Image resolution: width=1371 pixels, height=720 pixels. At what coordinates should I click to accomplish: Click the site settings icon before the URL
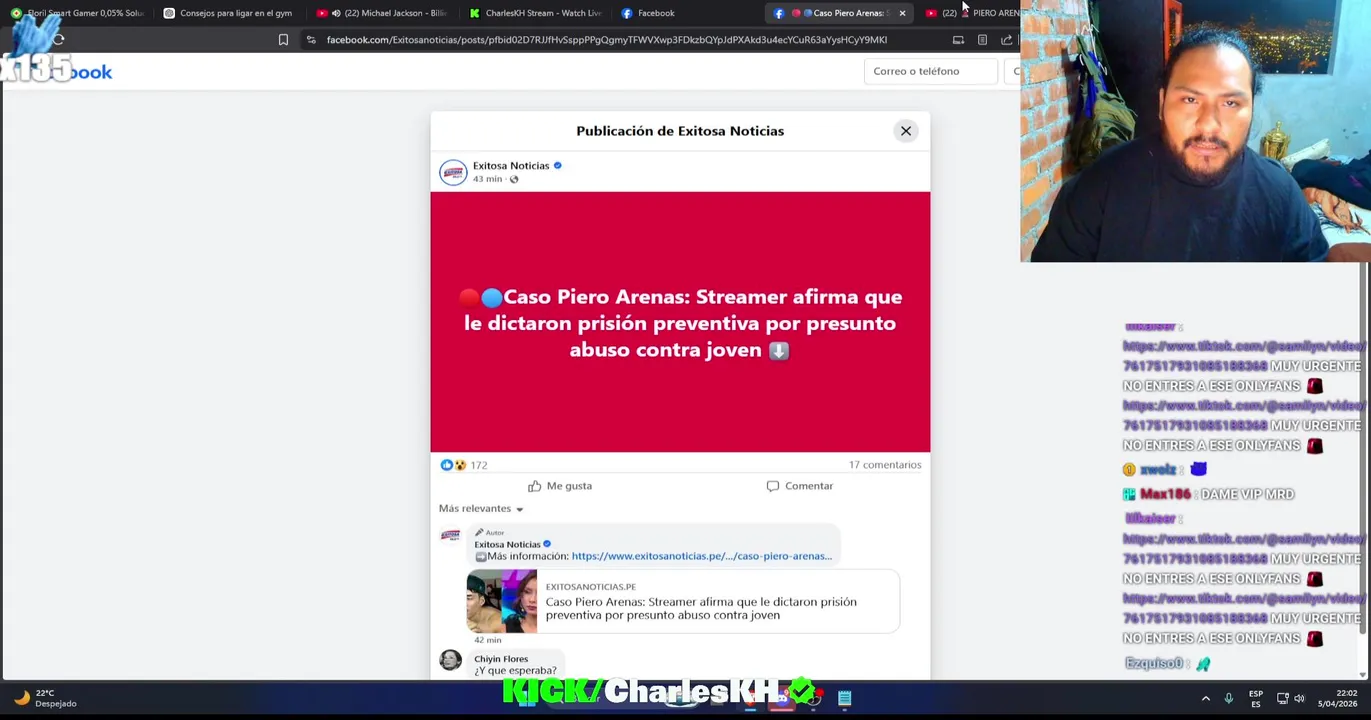pyautogui.click(x=311, y=40)
